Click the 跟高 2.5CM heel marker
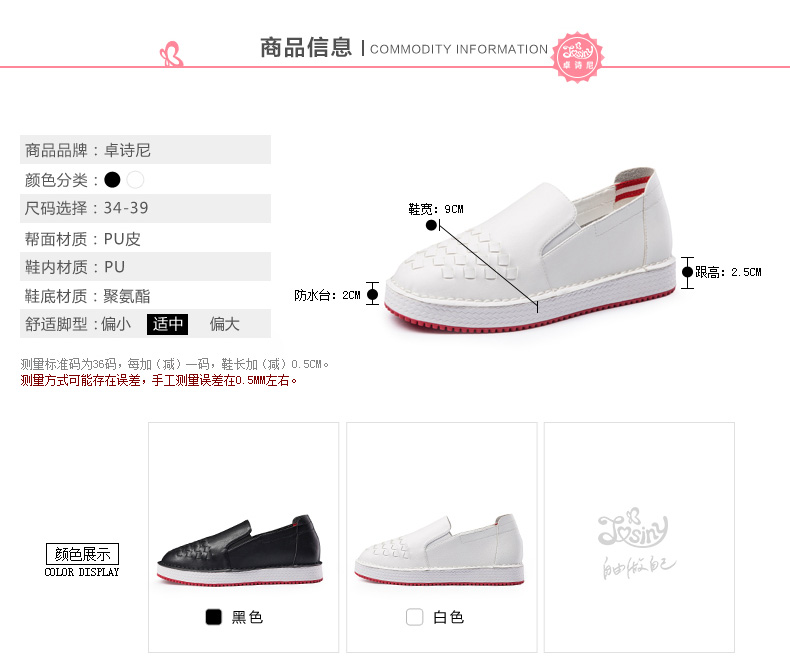Screen dimensions: 790x666 [x=687, y=273]
